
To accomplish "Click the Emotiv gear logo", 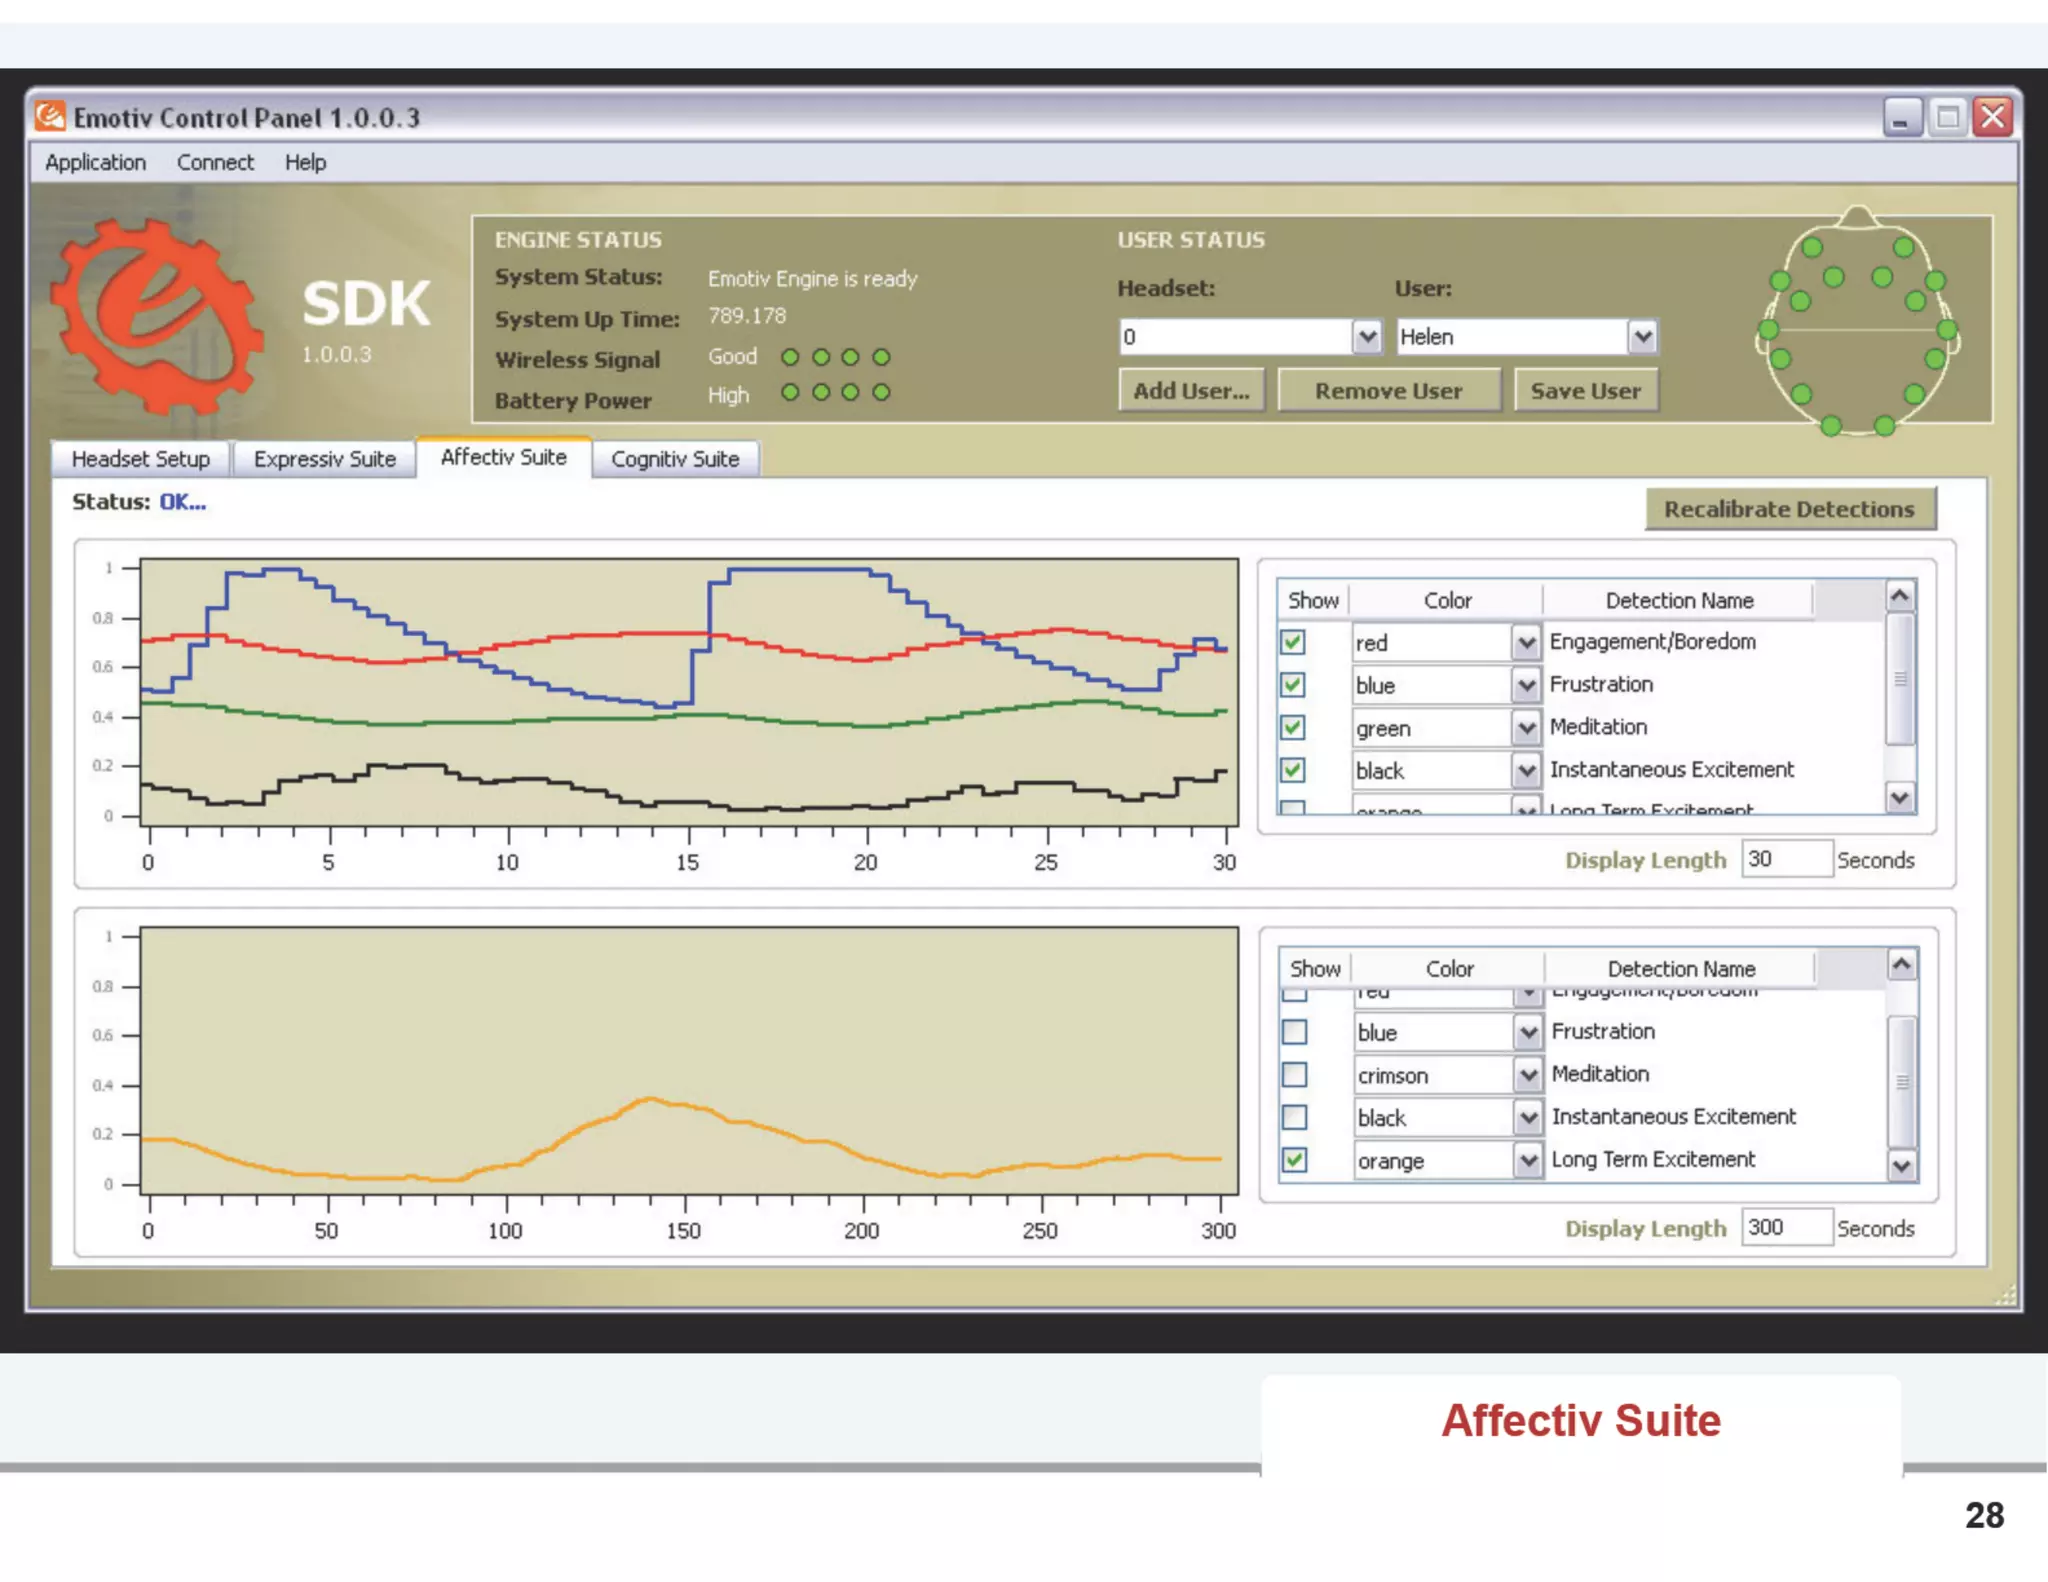I will (155, 316).
